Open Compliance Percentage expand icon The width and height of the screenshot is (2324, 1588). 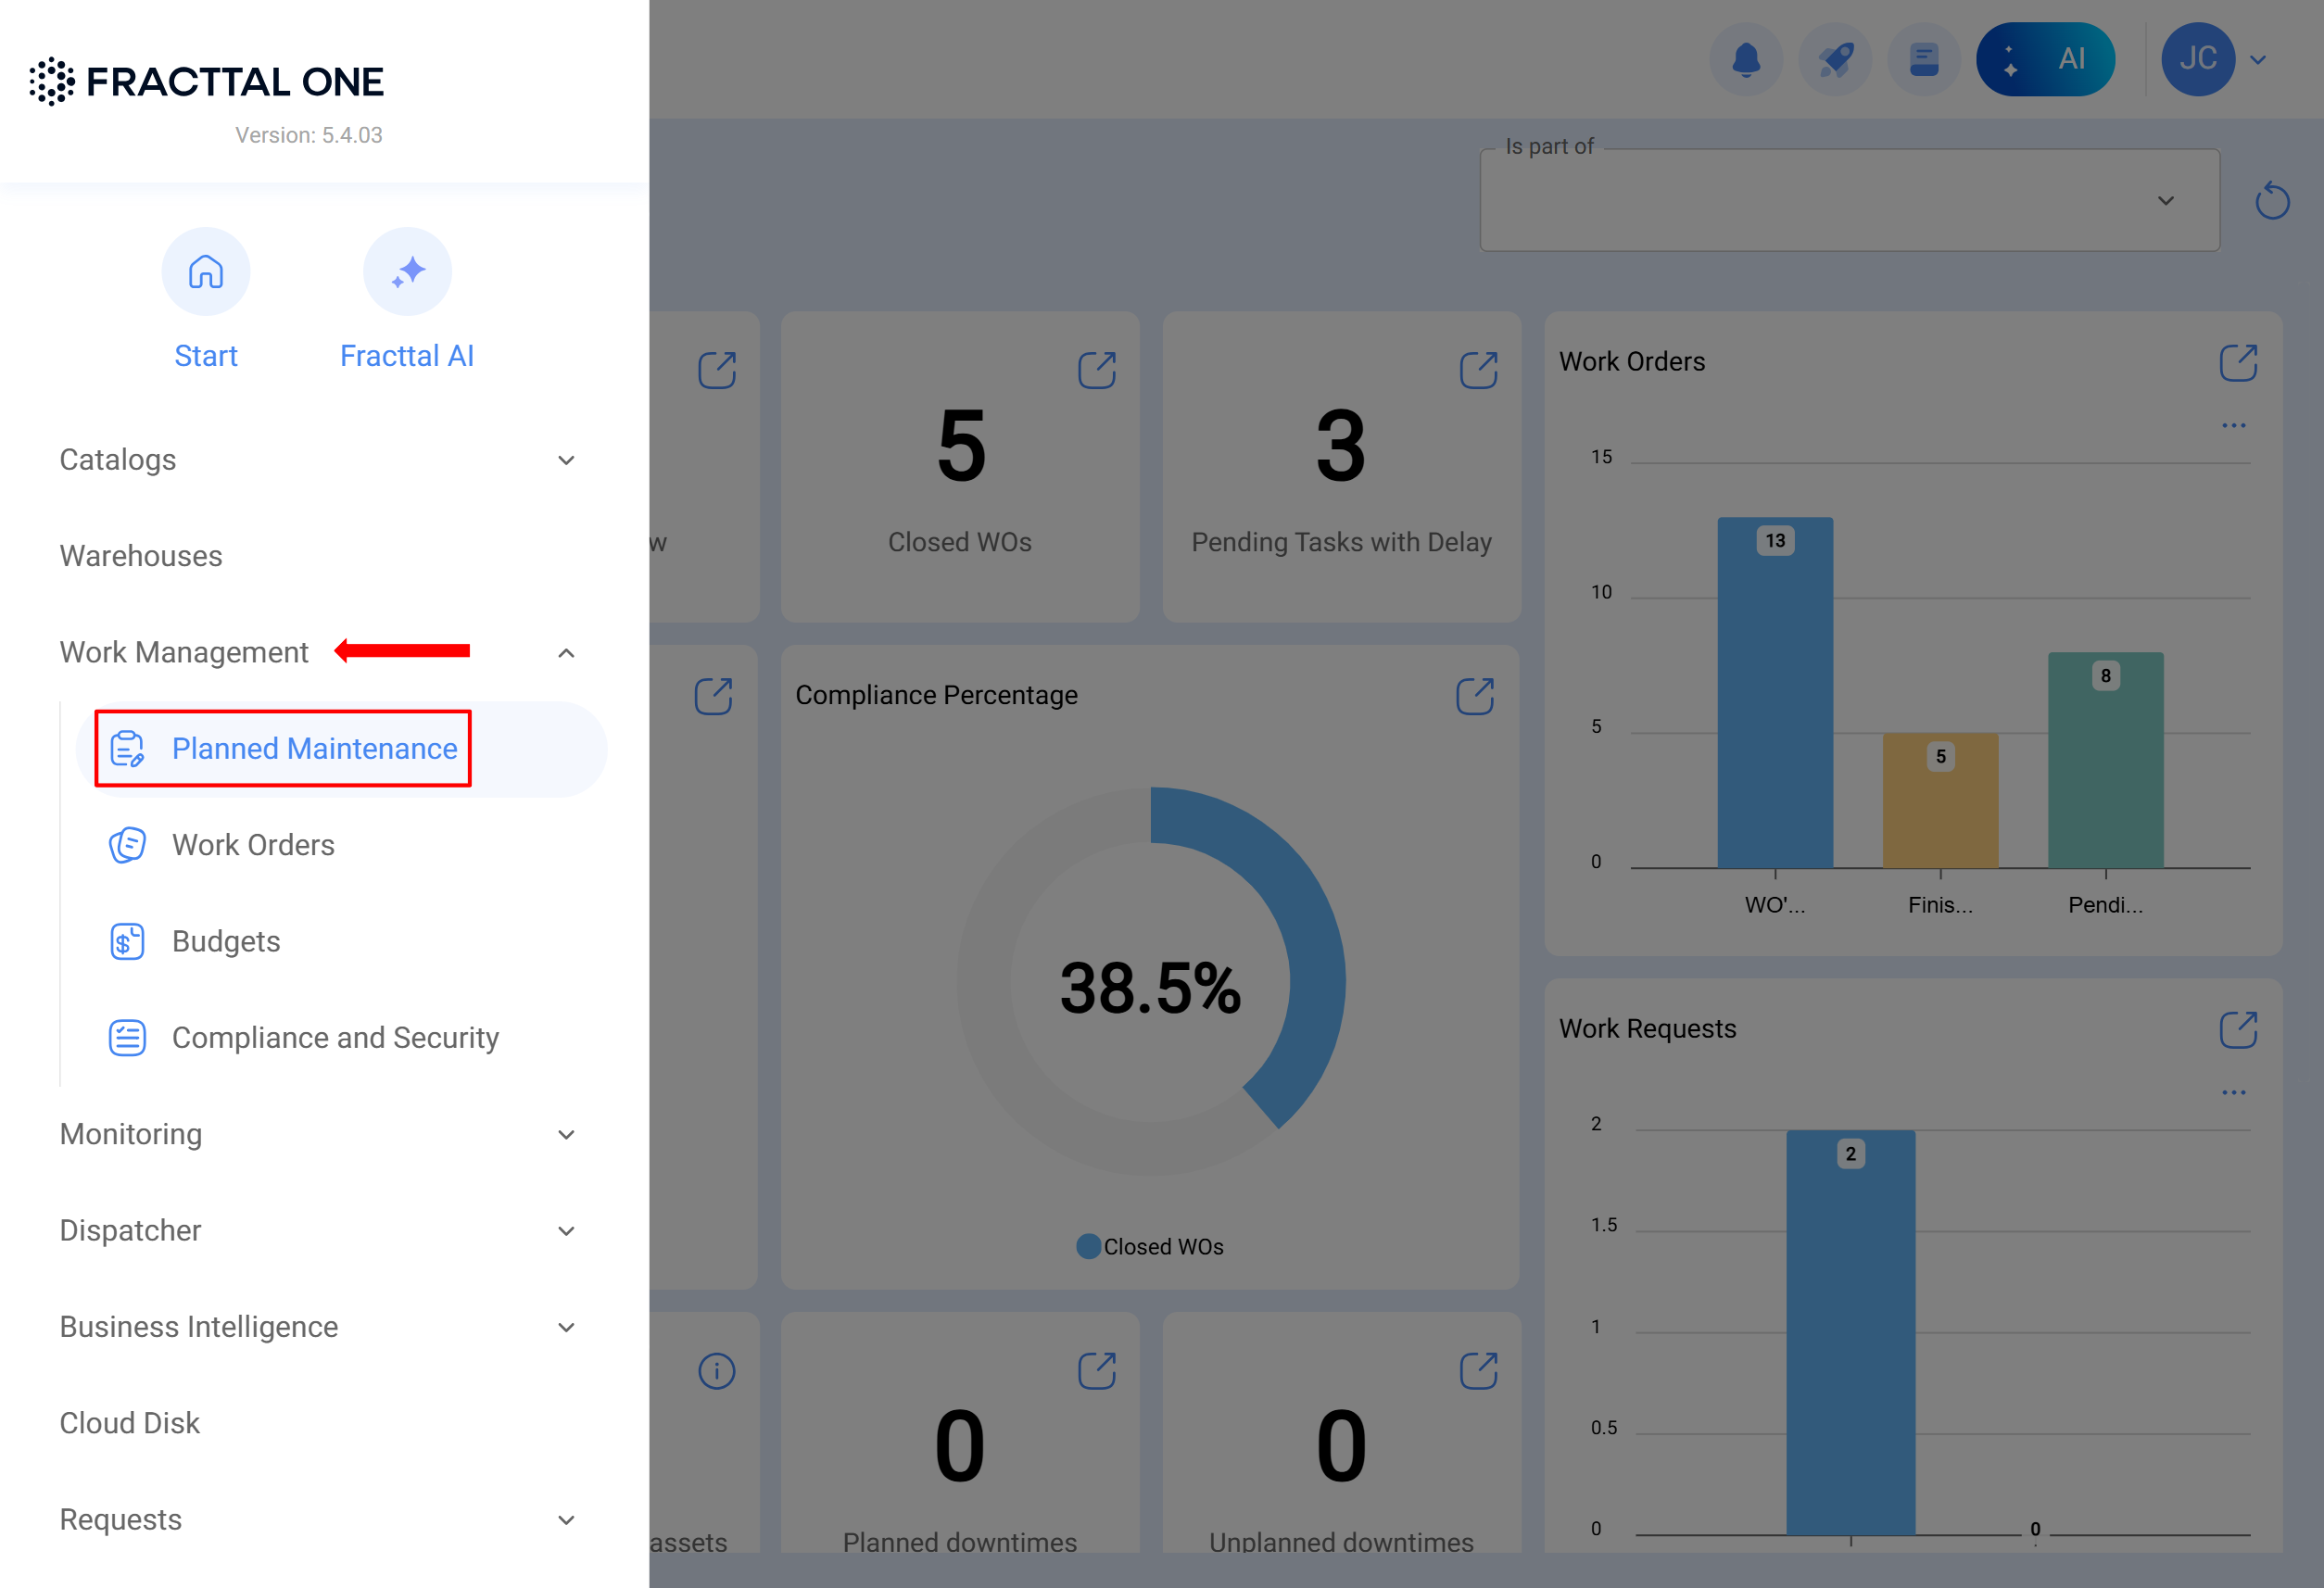click(x=1474, y=696)
